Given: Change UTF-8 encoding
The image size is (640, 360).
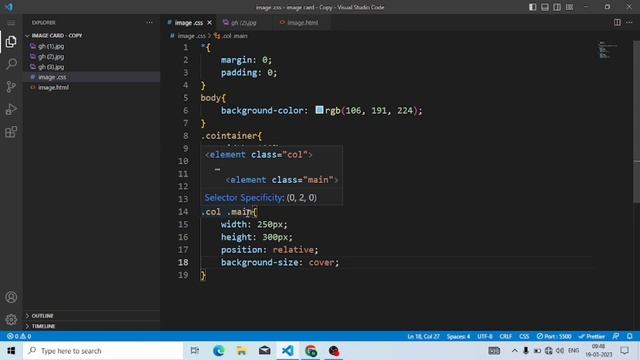Looking at the screenshot, I should tap(484, 336).
